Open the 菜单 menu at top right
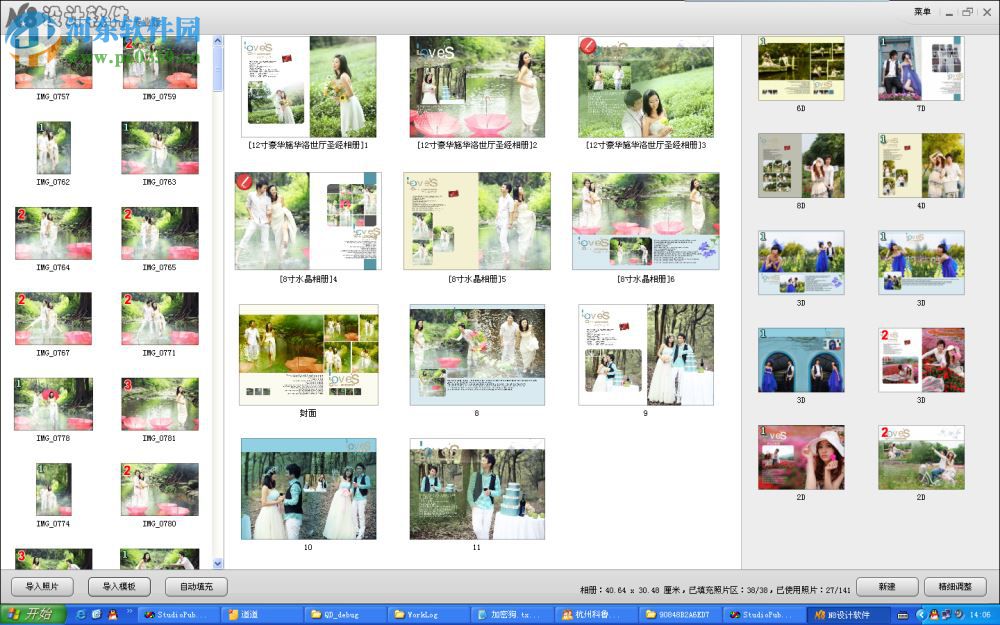This screenshot has height=625, width=1000. (922, 11)
